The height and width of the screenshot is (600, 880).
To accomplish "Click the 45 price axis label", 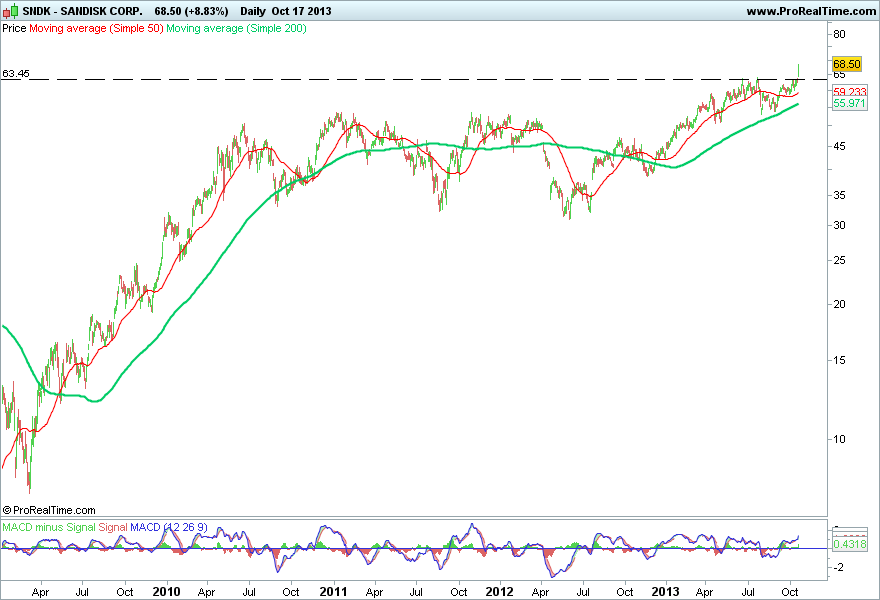I will click(x=839, y=146).
